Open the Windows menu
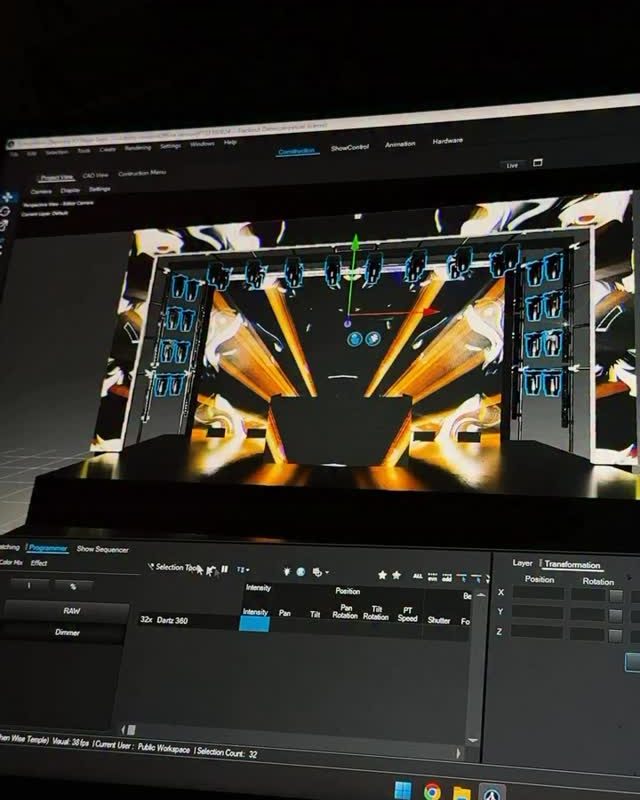The image size is (640, 800). coord(202,144)
